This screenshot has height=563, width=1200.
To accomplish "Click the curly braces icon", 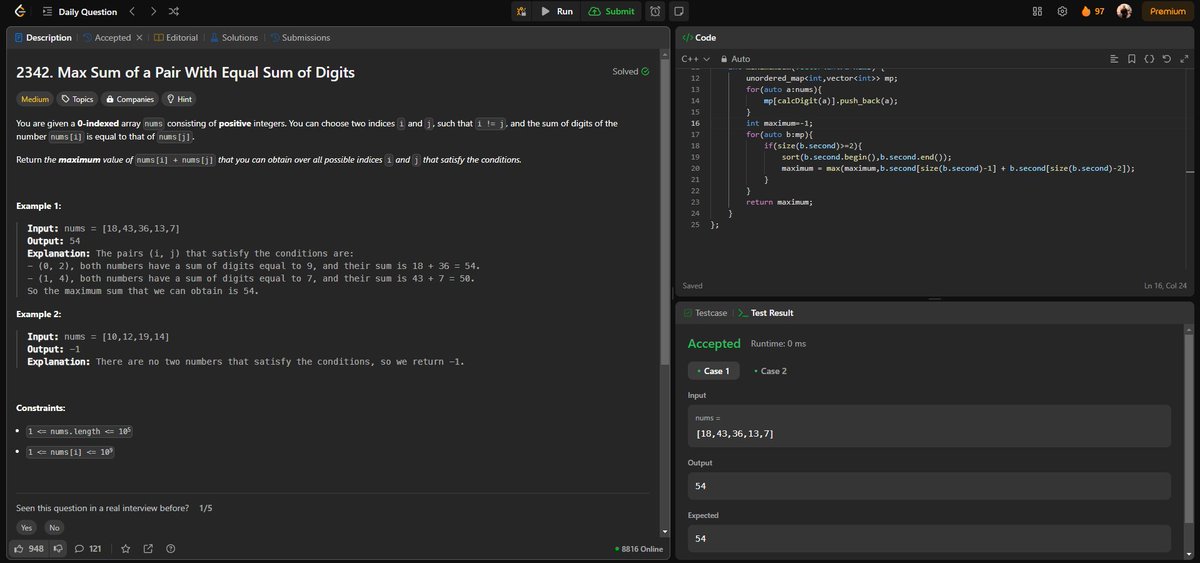I will pos(1149,59).
